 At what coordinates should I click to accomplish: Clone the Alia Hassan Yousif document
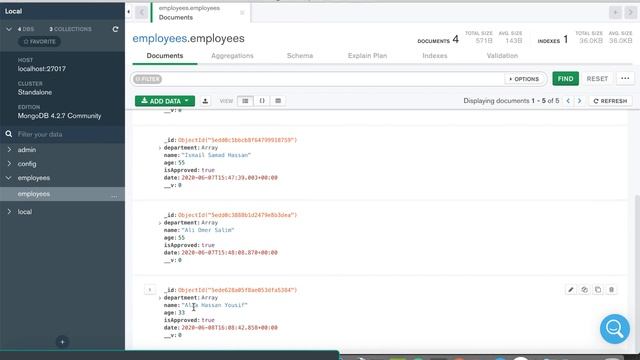[598, 290]
